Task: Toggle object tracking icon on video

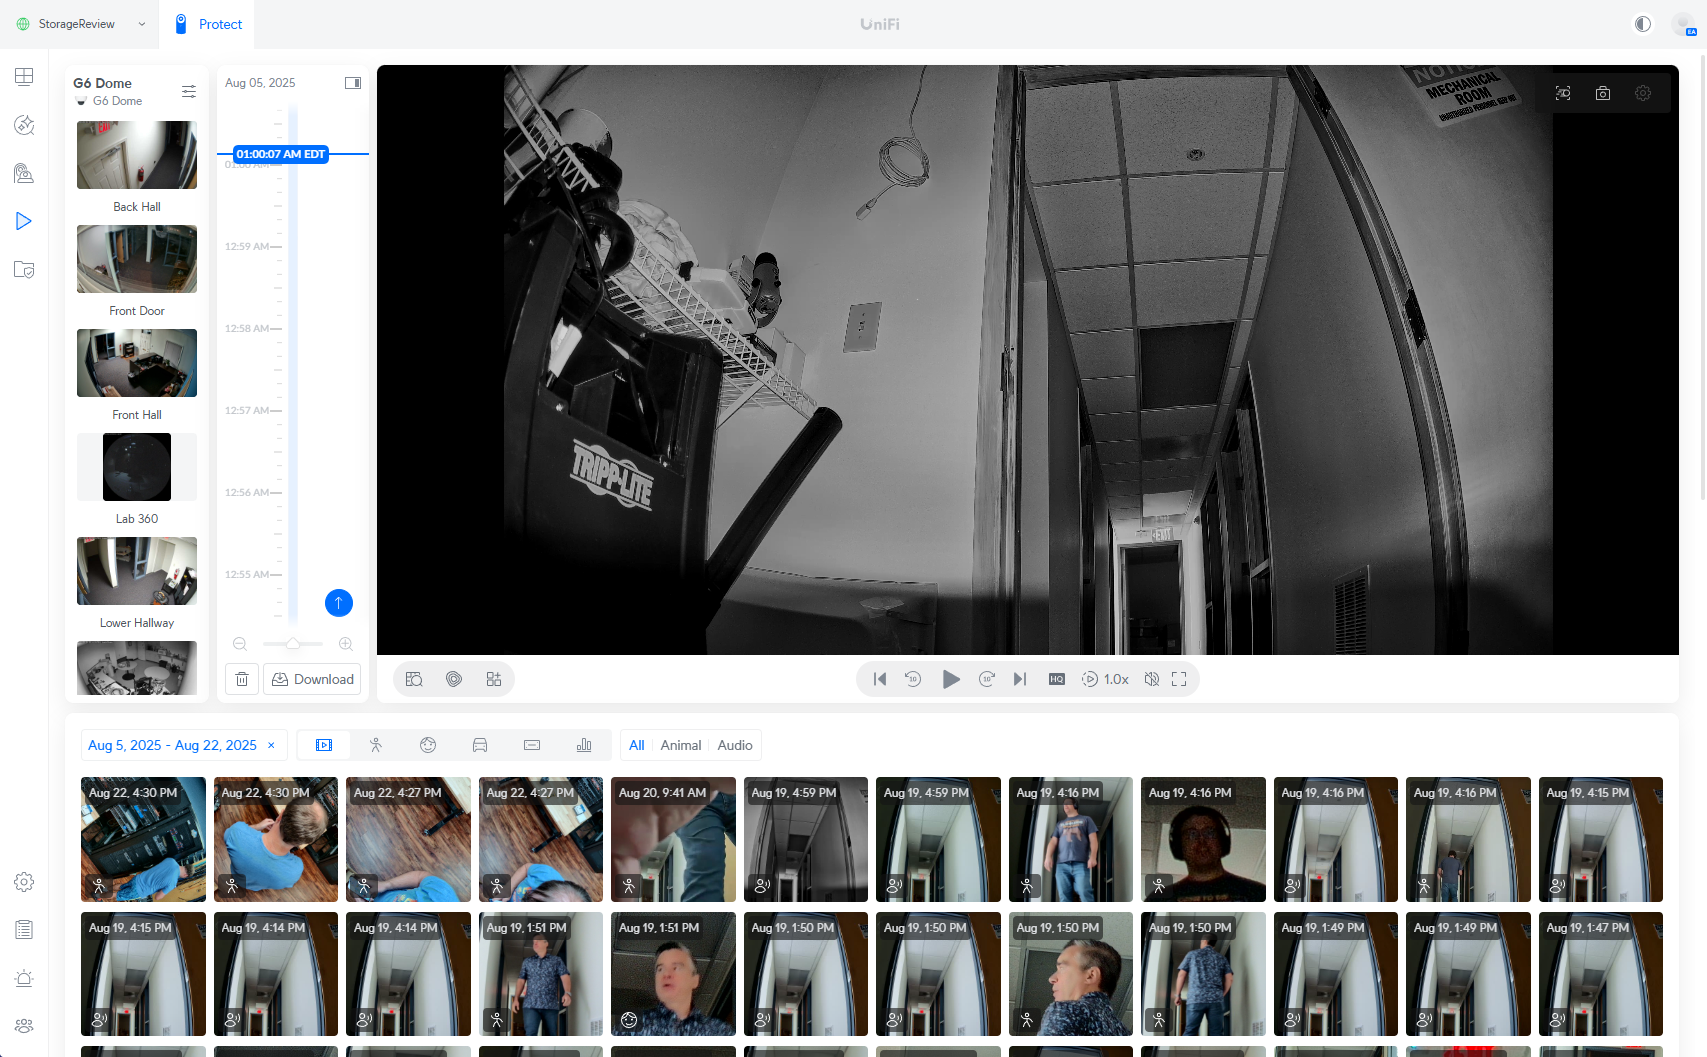Action: pos(1563,93)
